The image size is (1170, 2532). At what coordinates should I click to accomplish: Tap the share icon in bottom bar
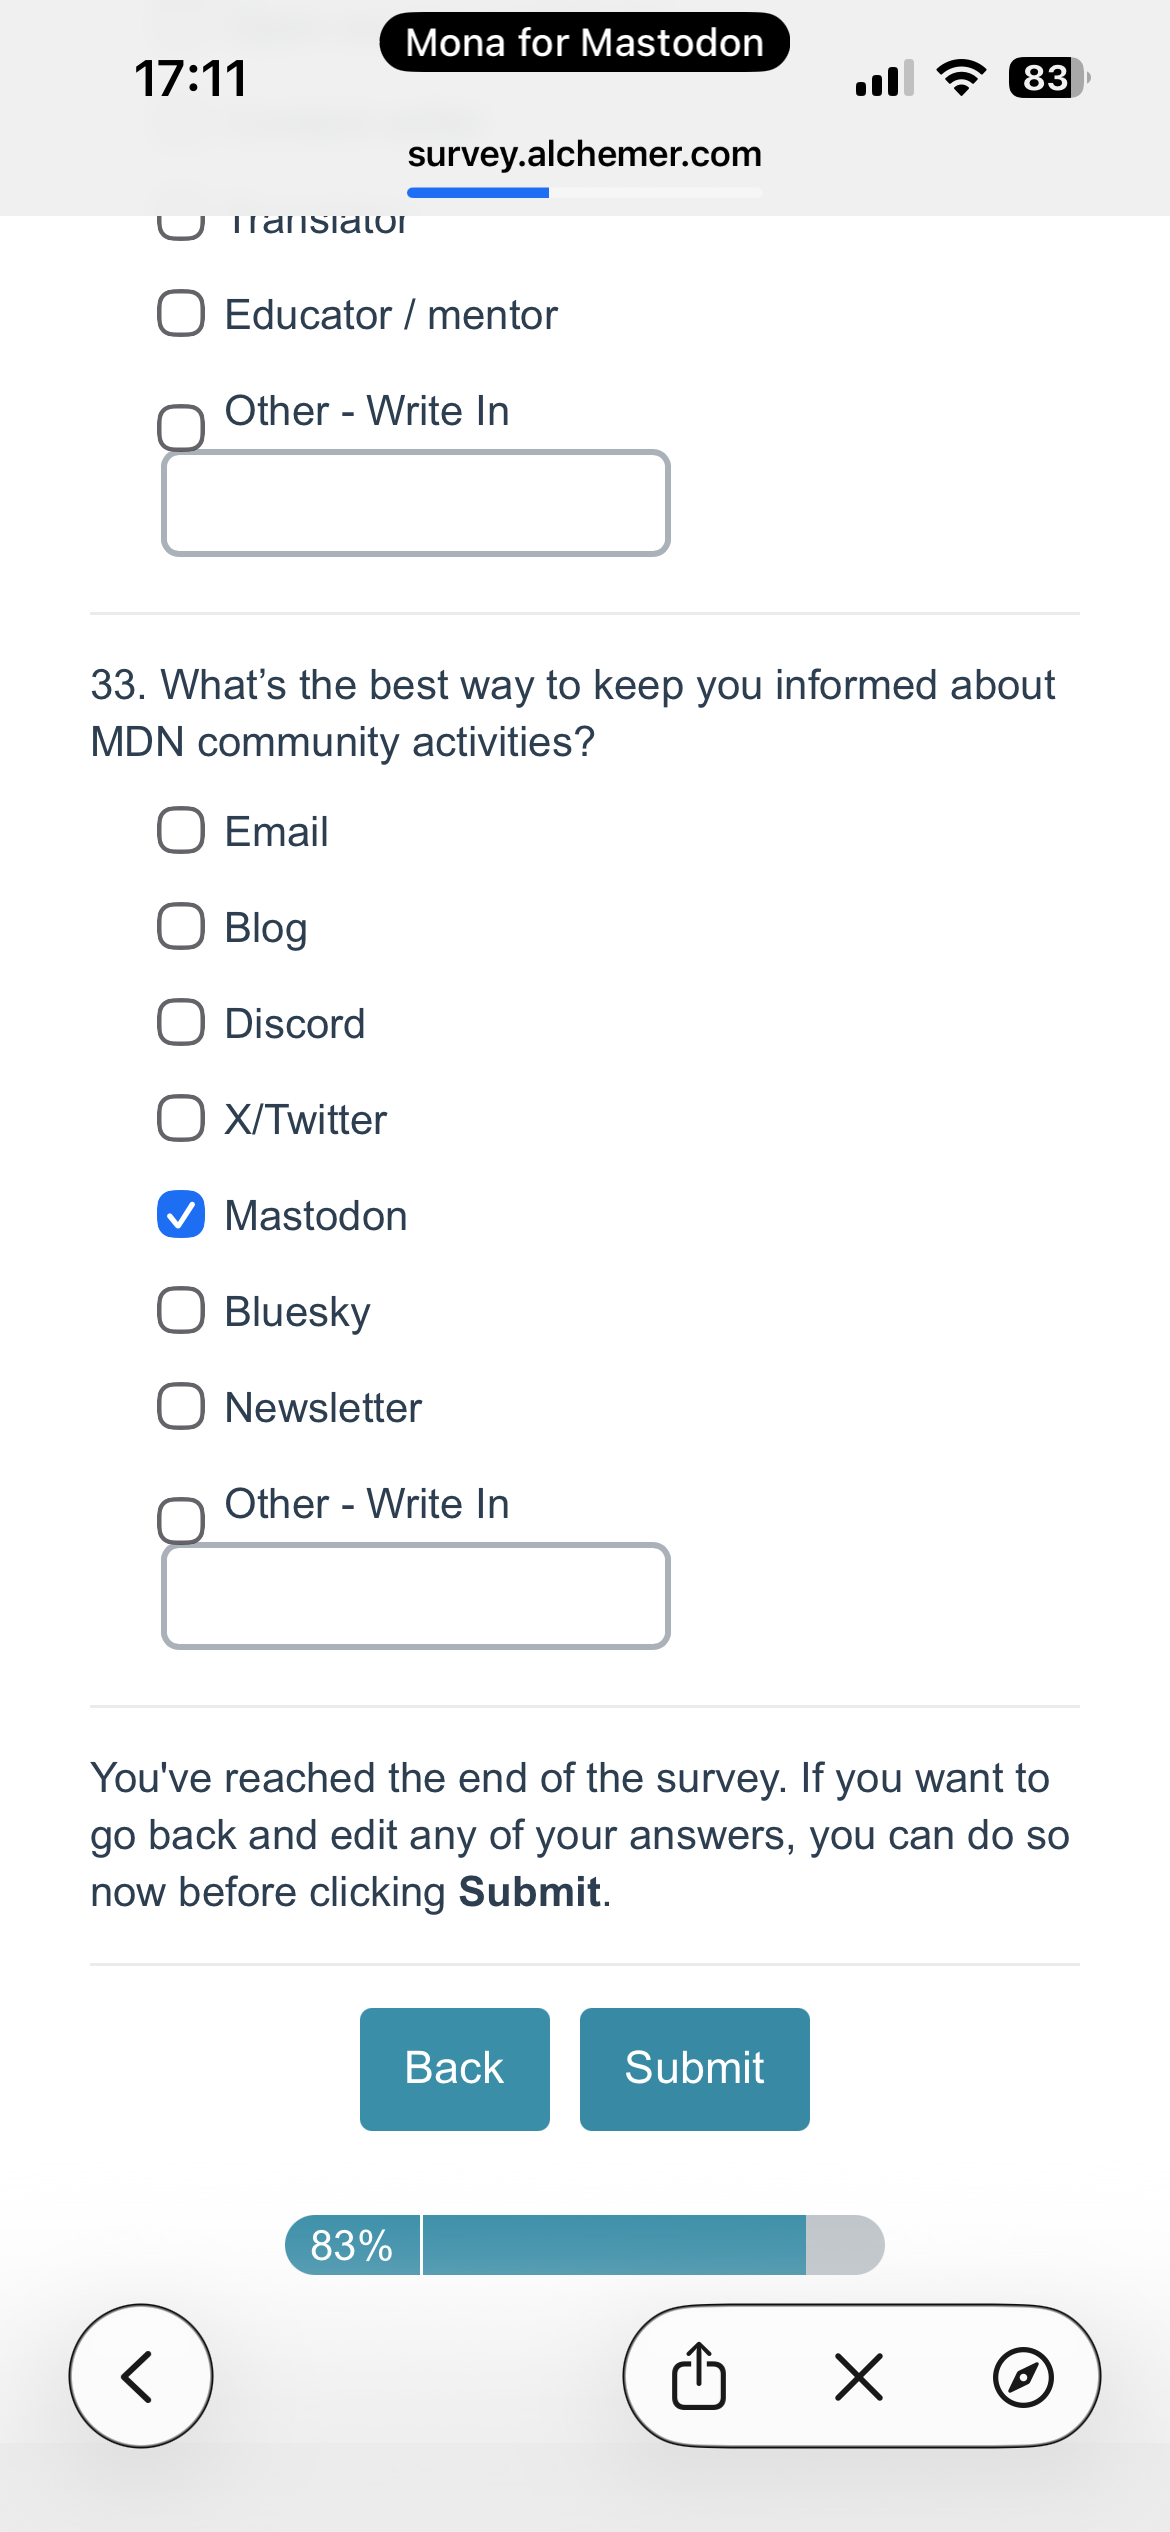pos(698,2376)
